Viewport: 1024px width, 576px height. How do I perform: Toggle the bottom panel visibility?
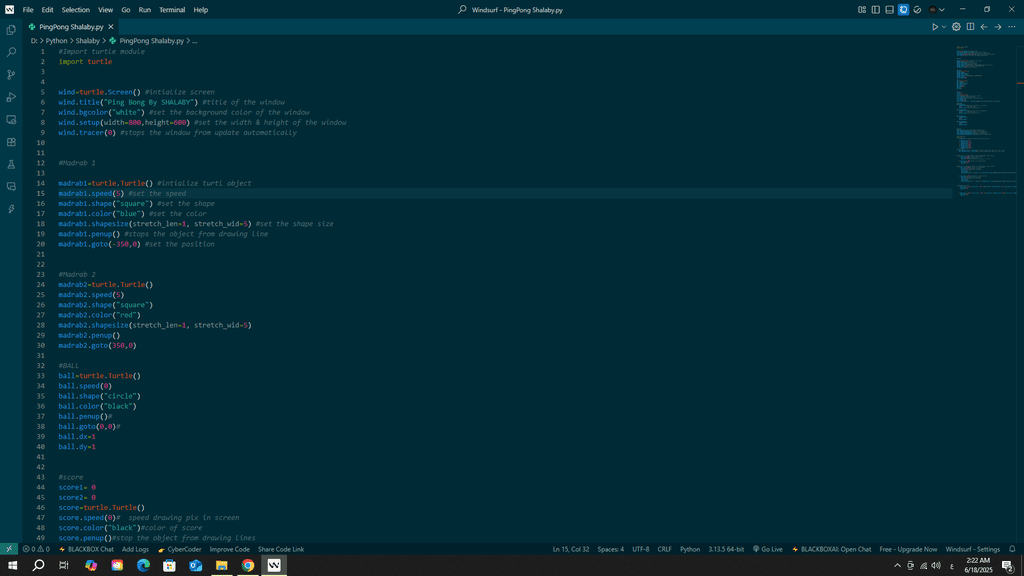tap(889, 10)
